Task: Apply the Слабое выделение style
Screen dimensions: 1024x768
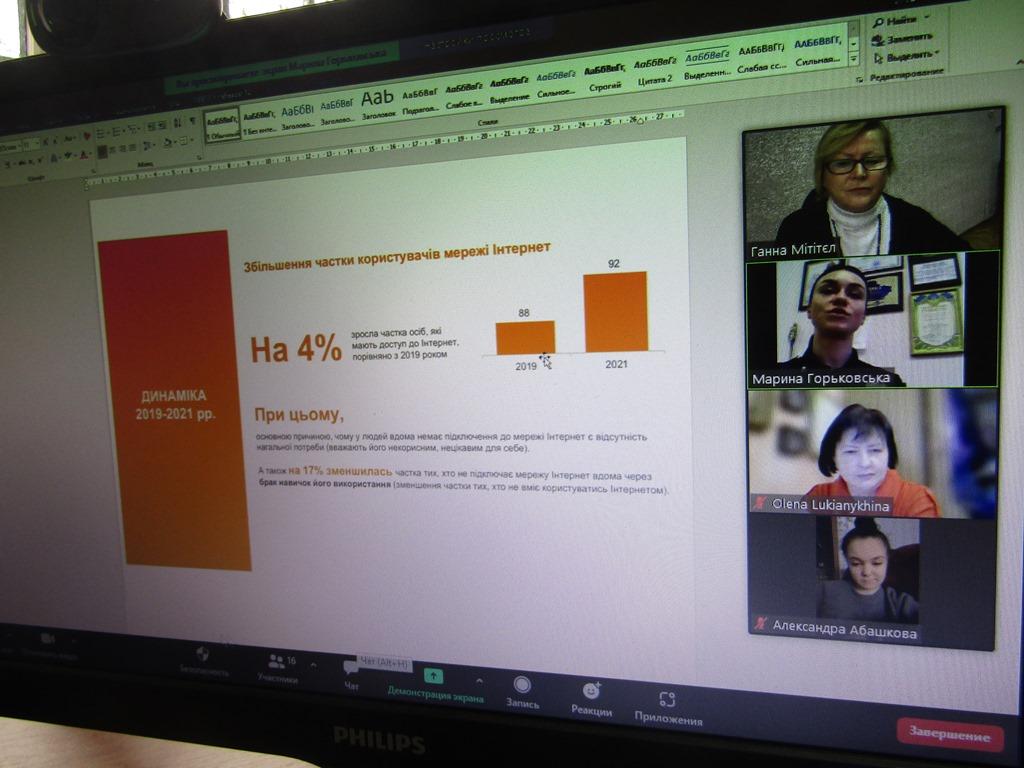Action: coord(464,95)
